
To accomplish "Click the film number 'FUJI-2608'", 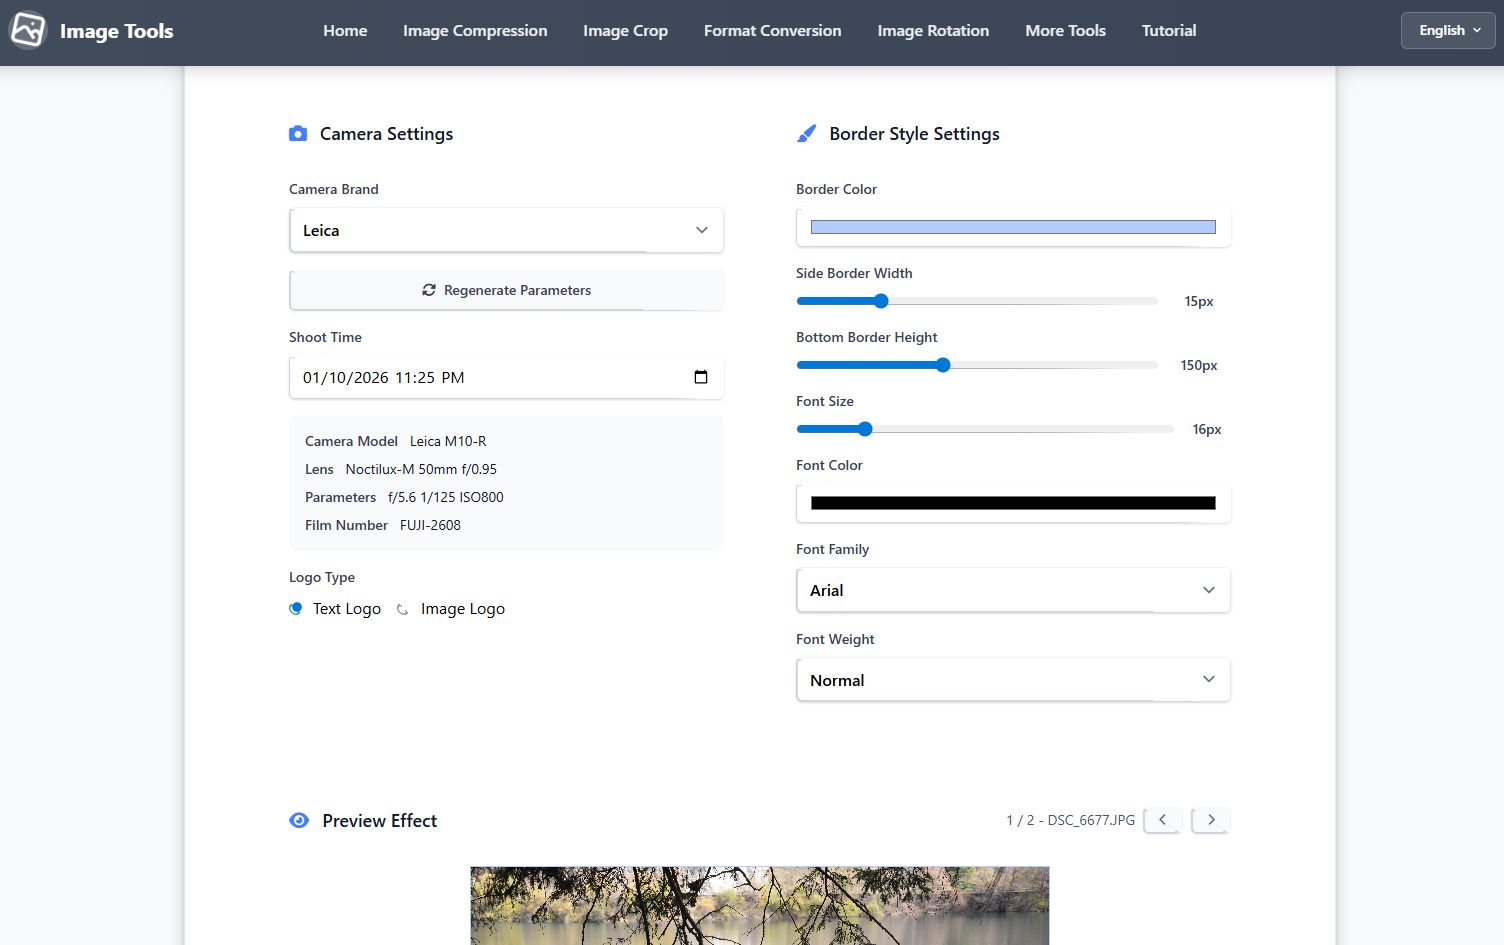I will tap(430, 525).
